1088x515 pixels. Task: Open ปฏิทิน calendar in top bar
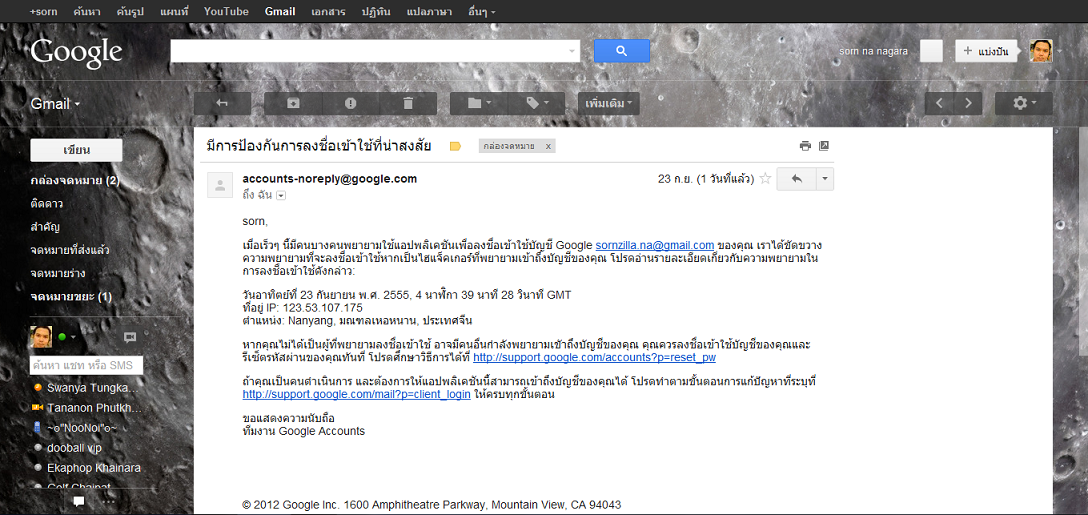(x=375, y=11)
